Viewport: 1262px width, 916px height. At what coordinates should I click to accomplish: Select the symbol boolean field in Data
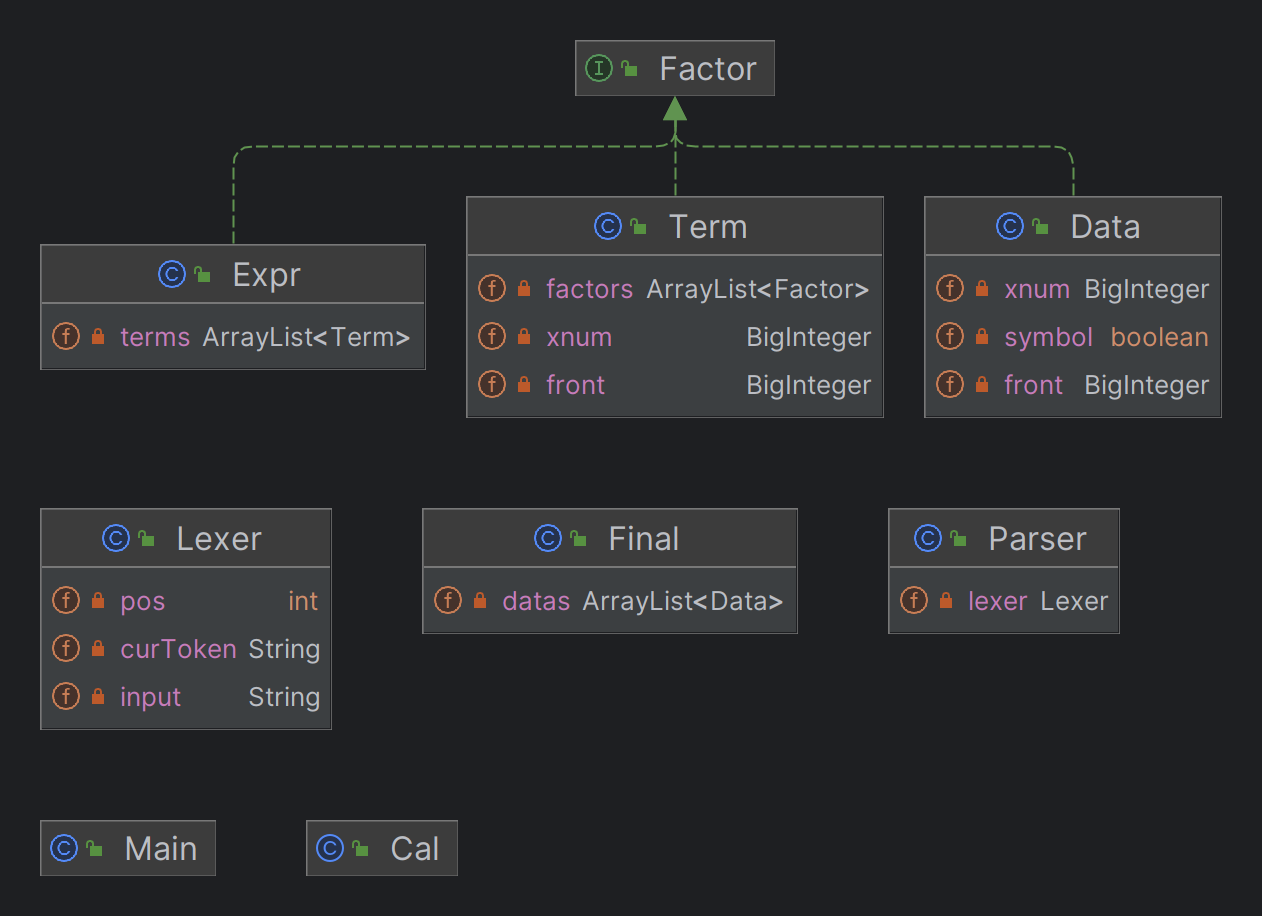point(1073,337)
